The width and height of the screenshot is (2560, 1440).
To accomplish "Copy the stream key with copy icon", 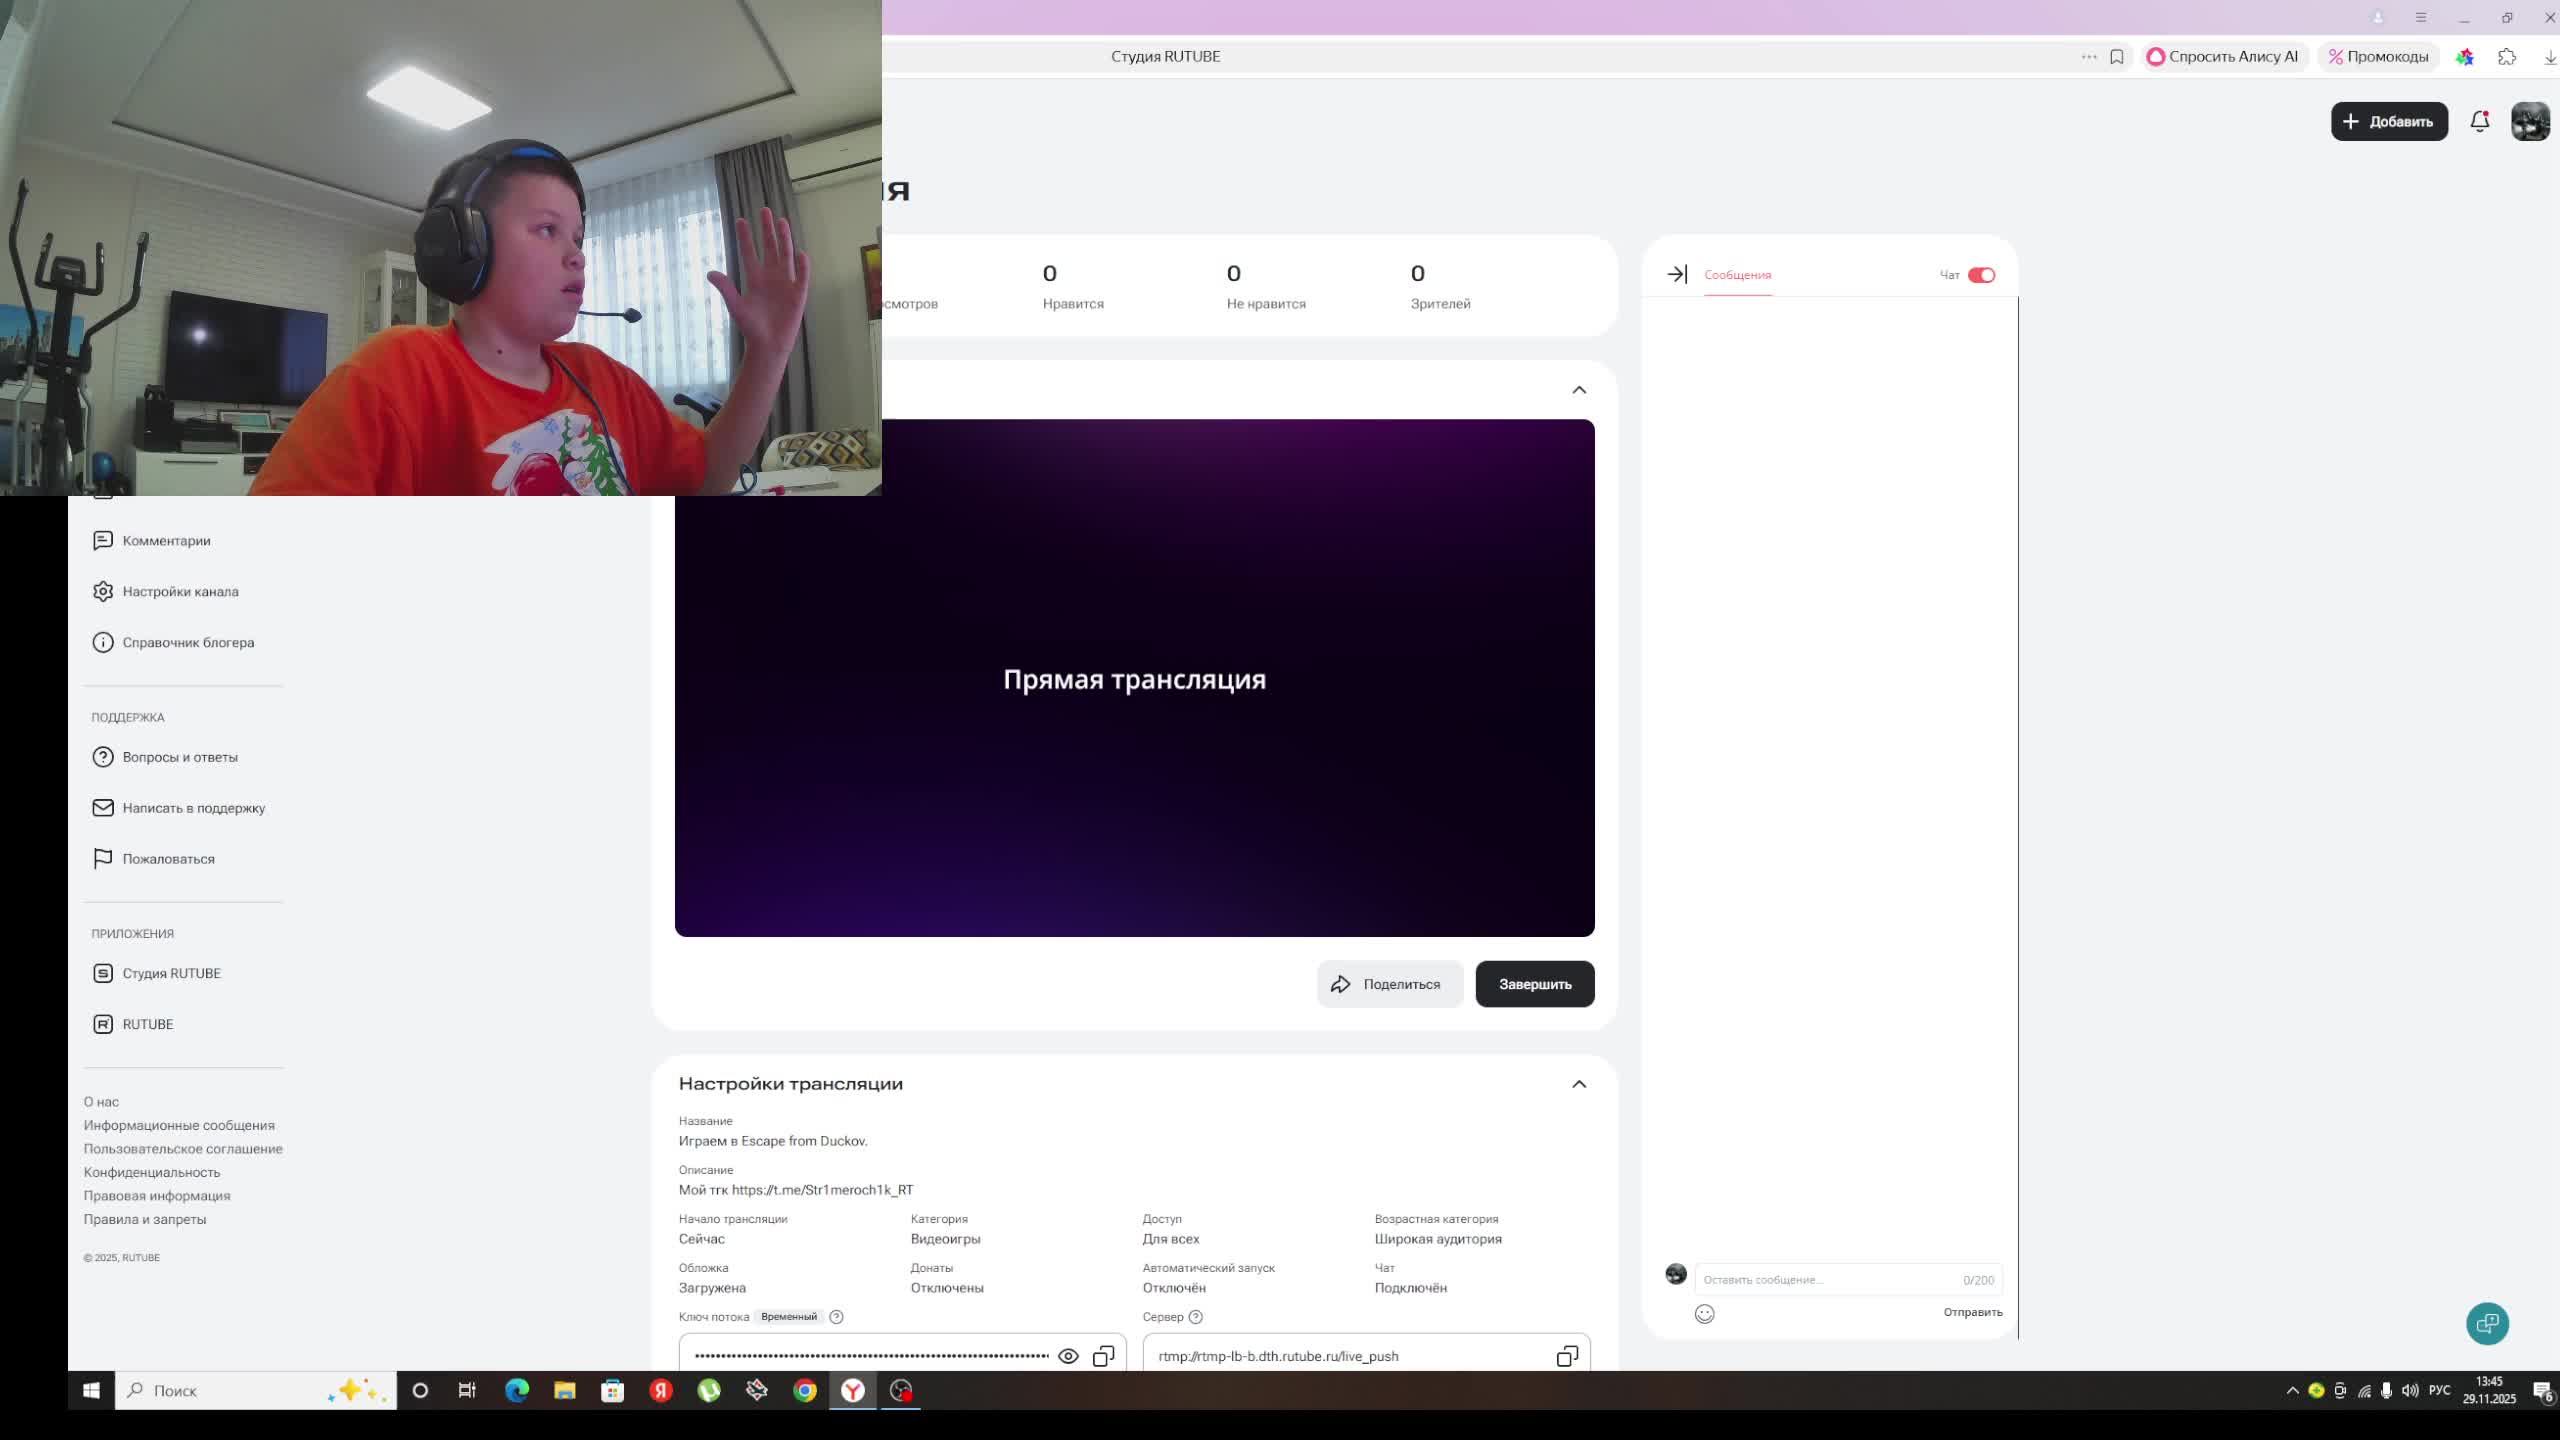I will coord(1103,1356).
